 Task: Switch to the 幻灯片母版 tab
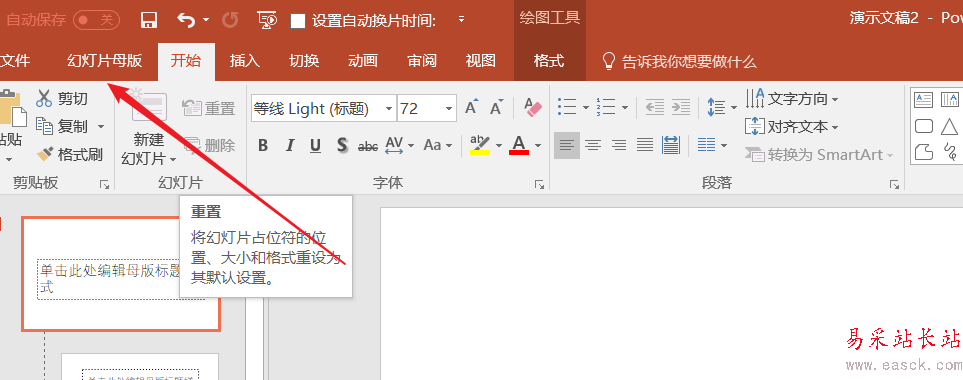(104, 61)
